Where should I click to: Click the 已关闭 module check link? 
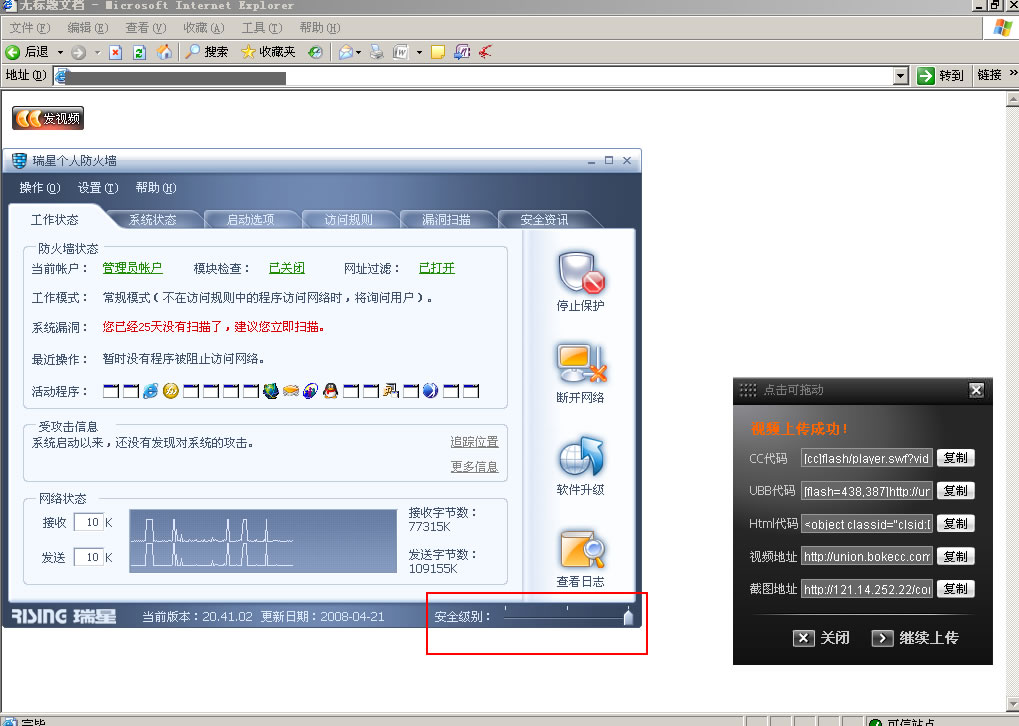pos(287,268)
